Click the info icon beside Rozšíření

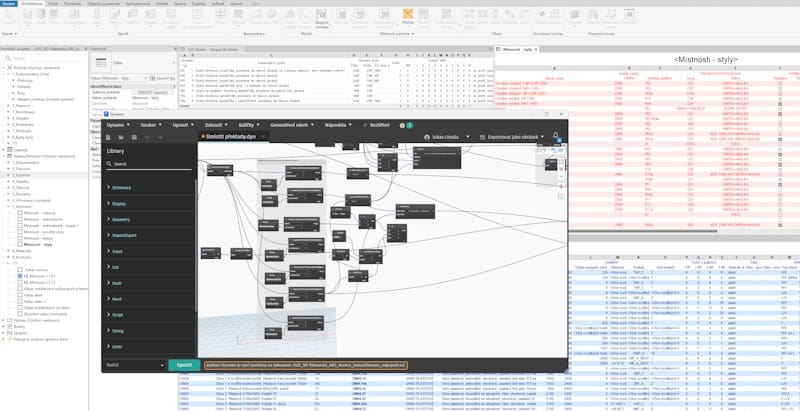(402, 125)
